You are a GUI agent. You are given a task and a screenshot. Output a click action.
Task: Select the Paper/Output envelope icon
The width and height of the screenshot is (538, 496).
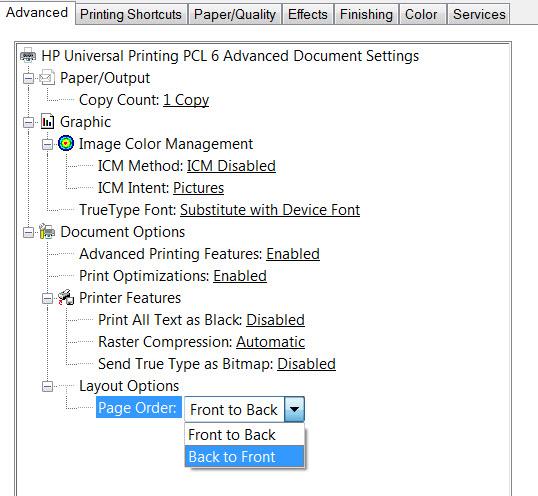(47, 78)
